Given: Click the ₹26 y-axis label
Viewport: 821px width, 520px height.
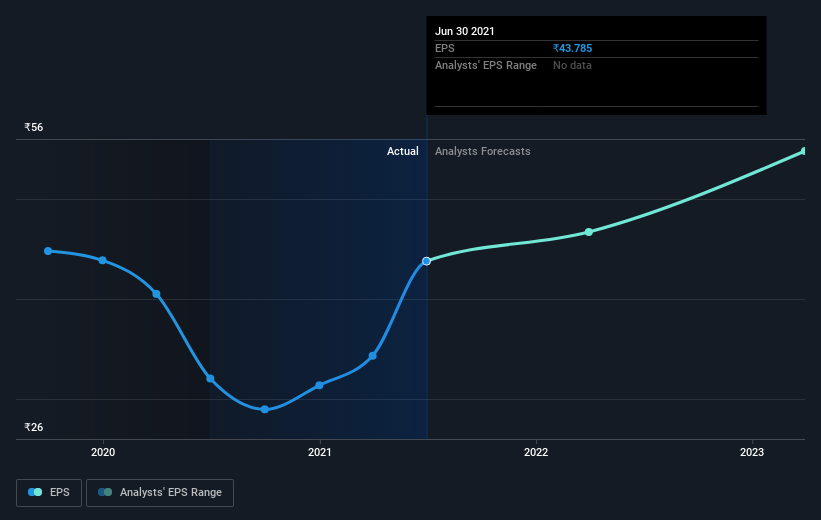Looking at the screenshot, I should coord(34,427).
